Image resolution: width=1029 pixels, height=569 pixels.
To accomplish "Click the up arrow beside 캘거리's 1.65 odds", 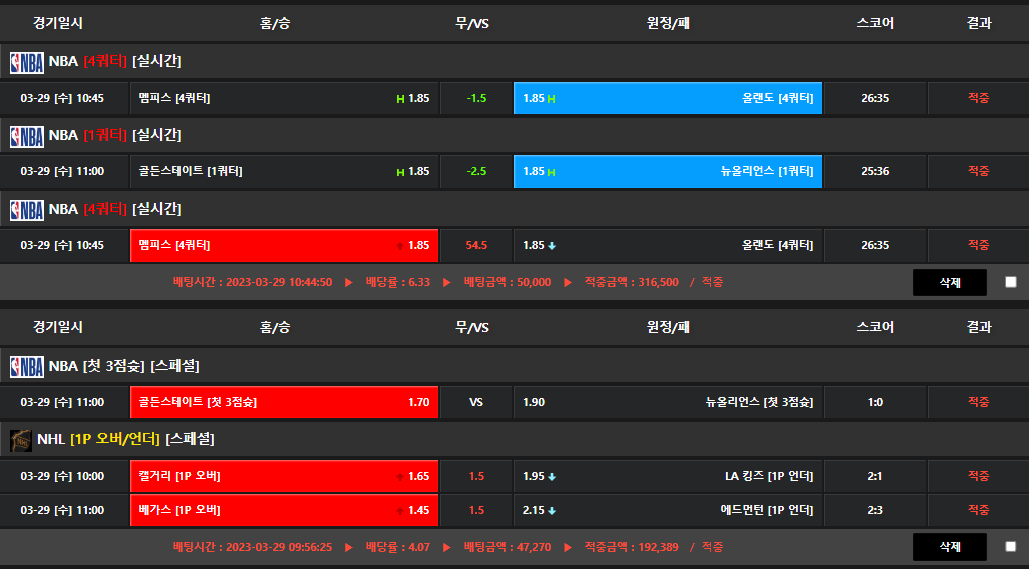I will [x=400, y=477].
